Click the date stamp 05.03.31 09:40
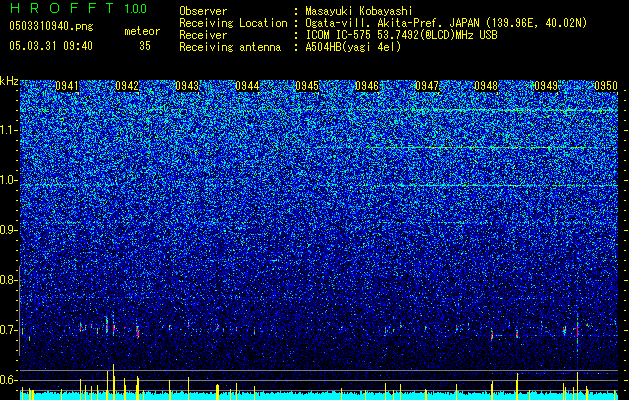 click(x=51, y=46)
